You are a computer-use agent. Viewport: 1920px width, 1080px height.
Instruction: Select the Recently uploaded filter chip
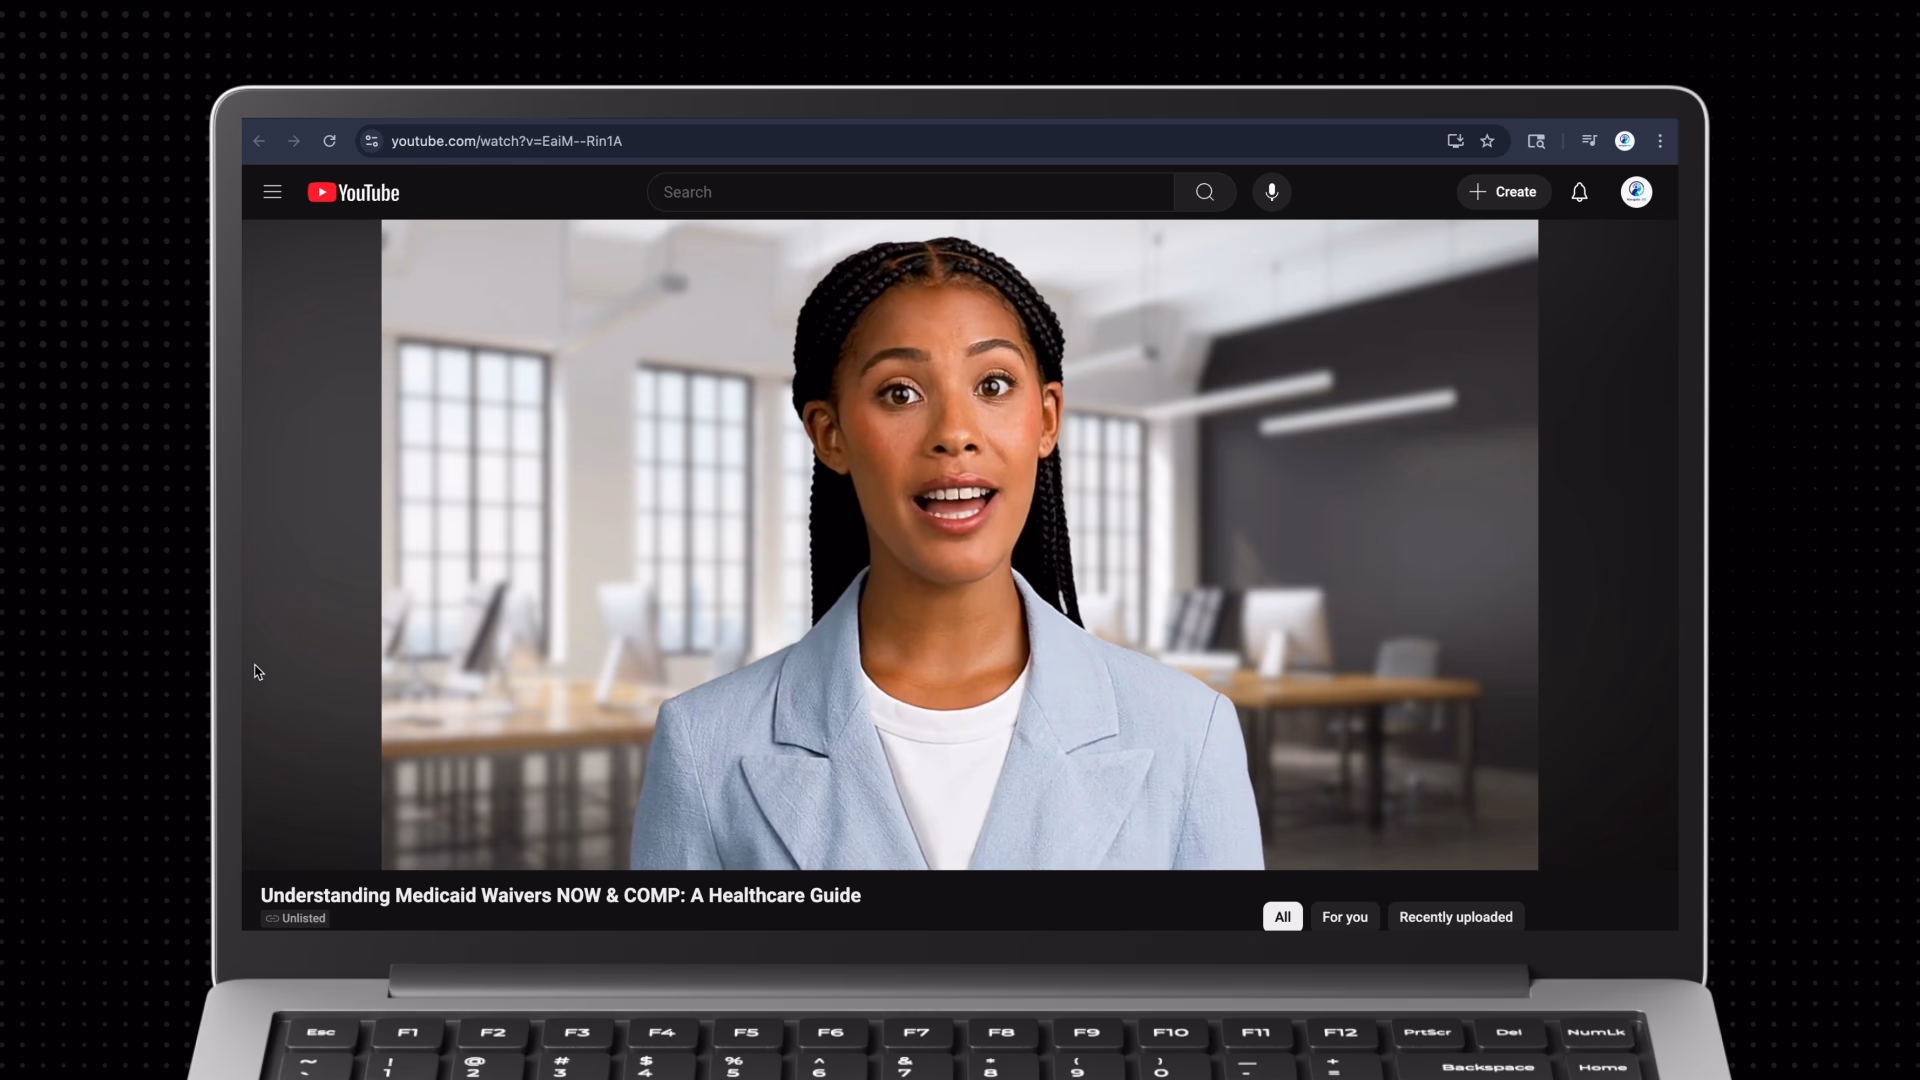1456,917
